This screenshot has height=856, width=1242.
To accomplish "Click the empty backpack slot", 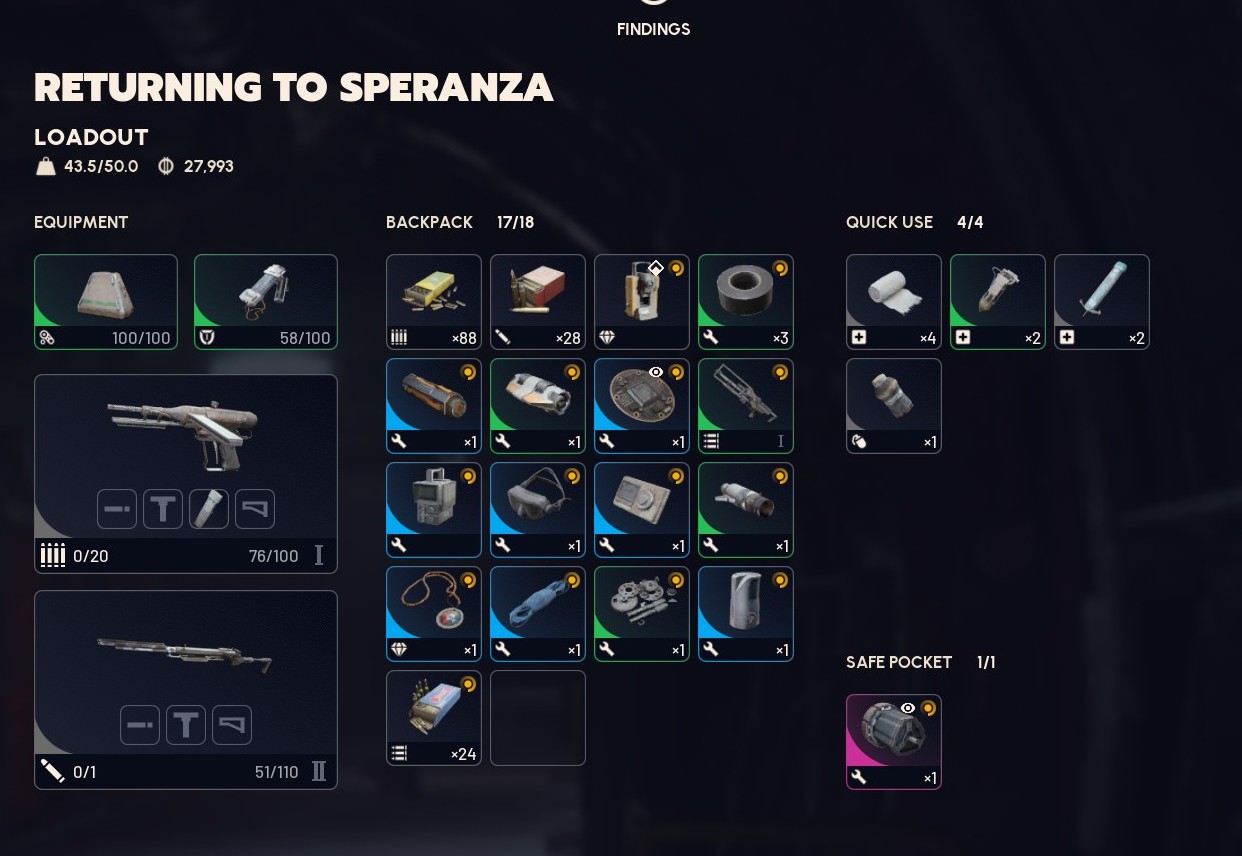I will tap(538, 718).
